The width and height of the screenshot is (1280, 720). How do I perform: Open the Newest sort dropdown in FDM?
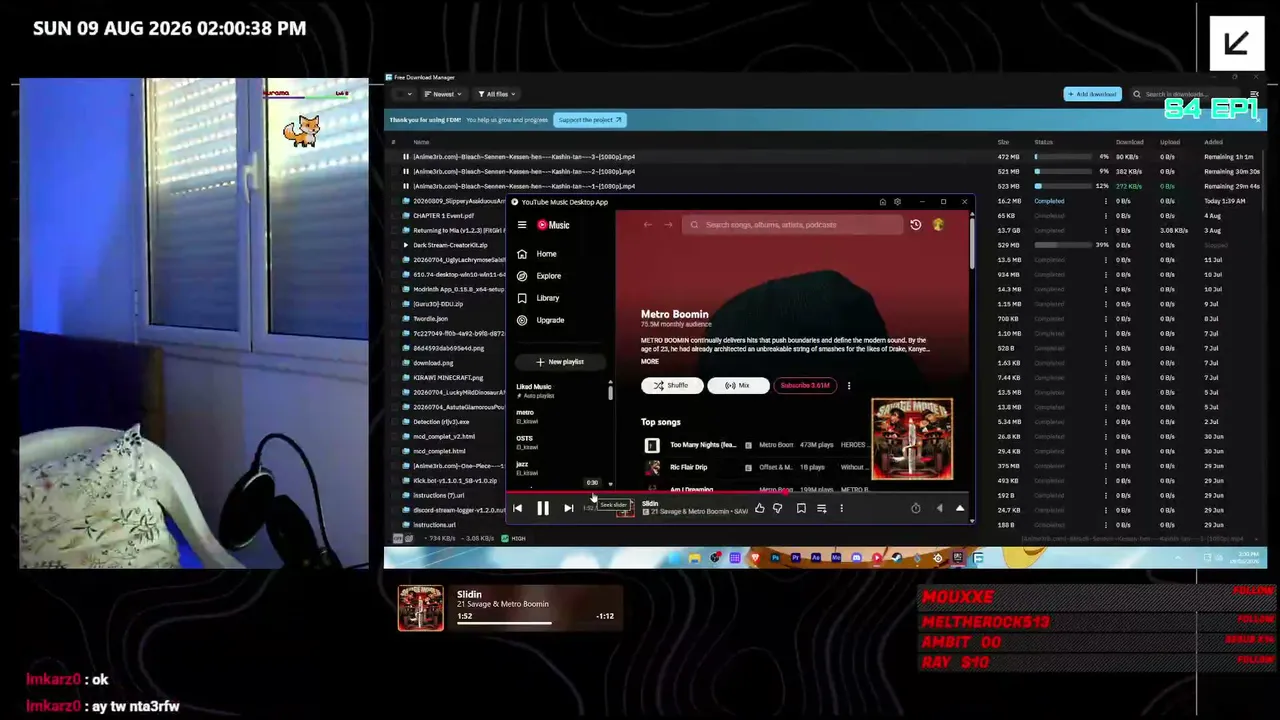[442, 94]
